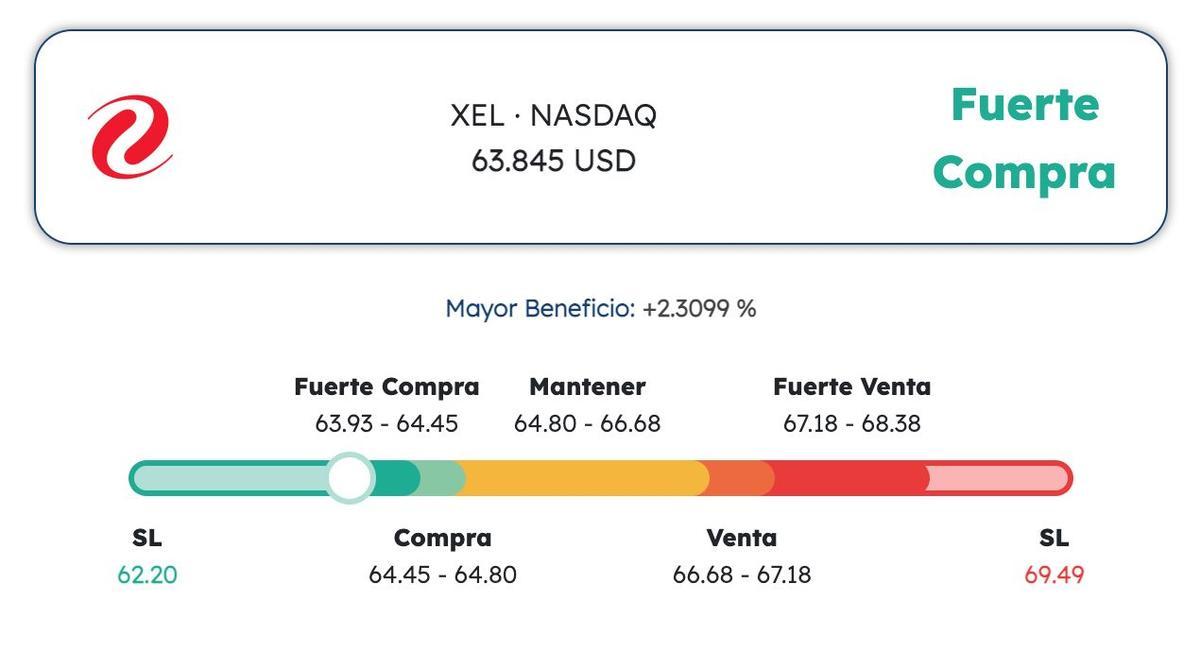Viewport: 1200px width, 669px height.
Task: Click the 67.18 - 68.38 range text
Action: pos(851,424)
